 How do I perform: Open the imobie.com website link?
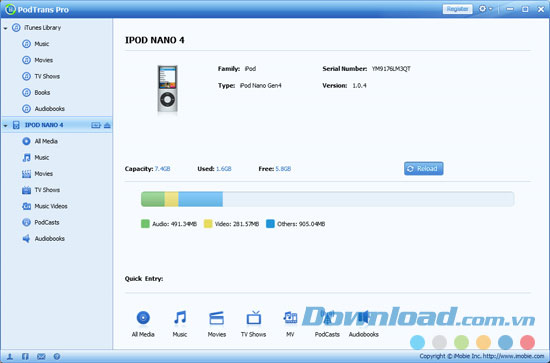point(514,356)
